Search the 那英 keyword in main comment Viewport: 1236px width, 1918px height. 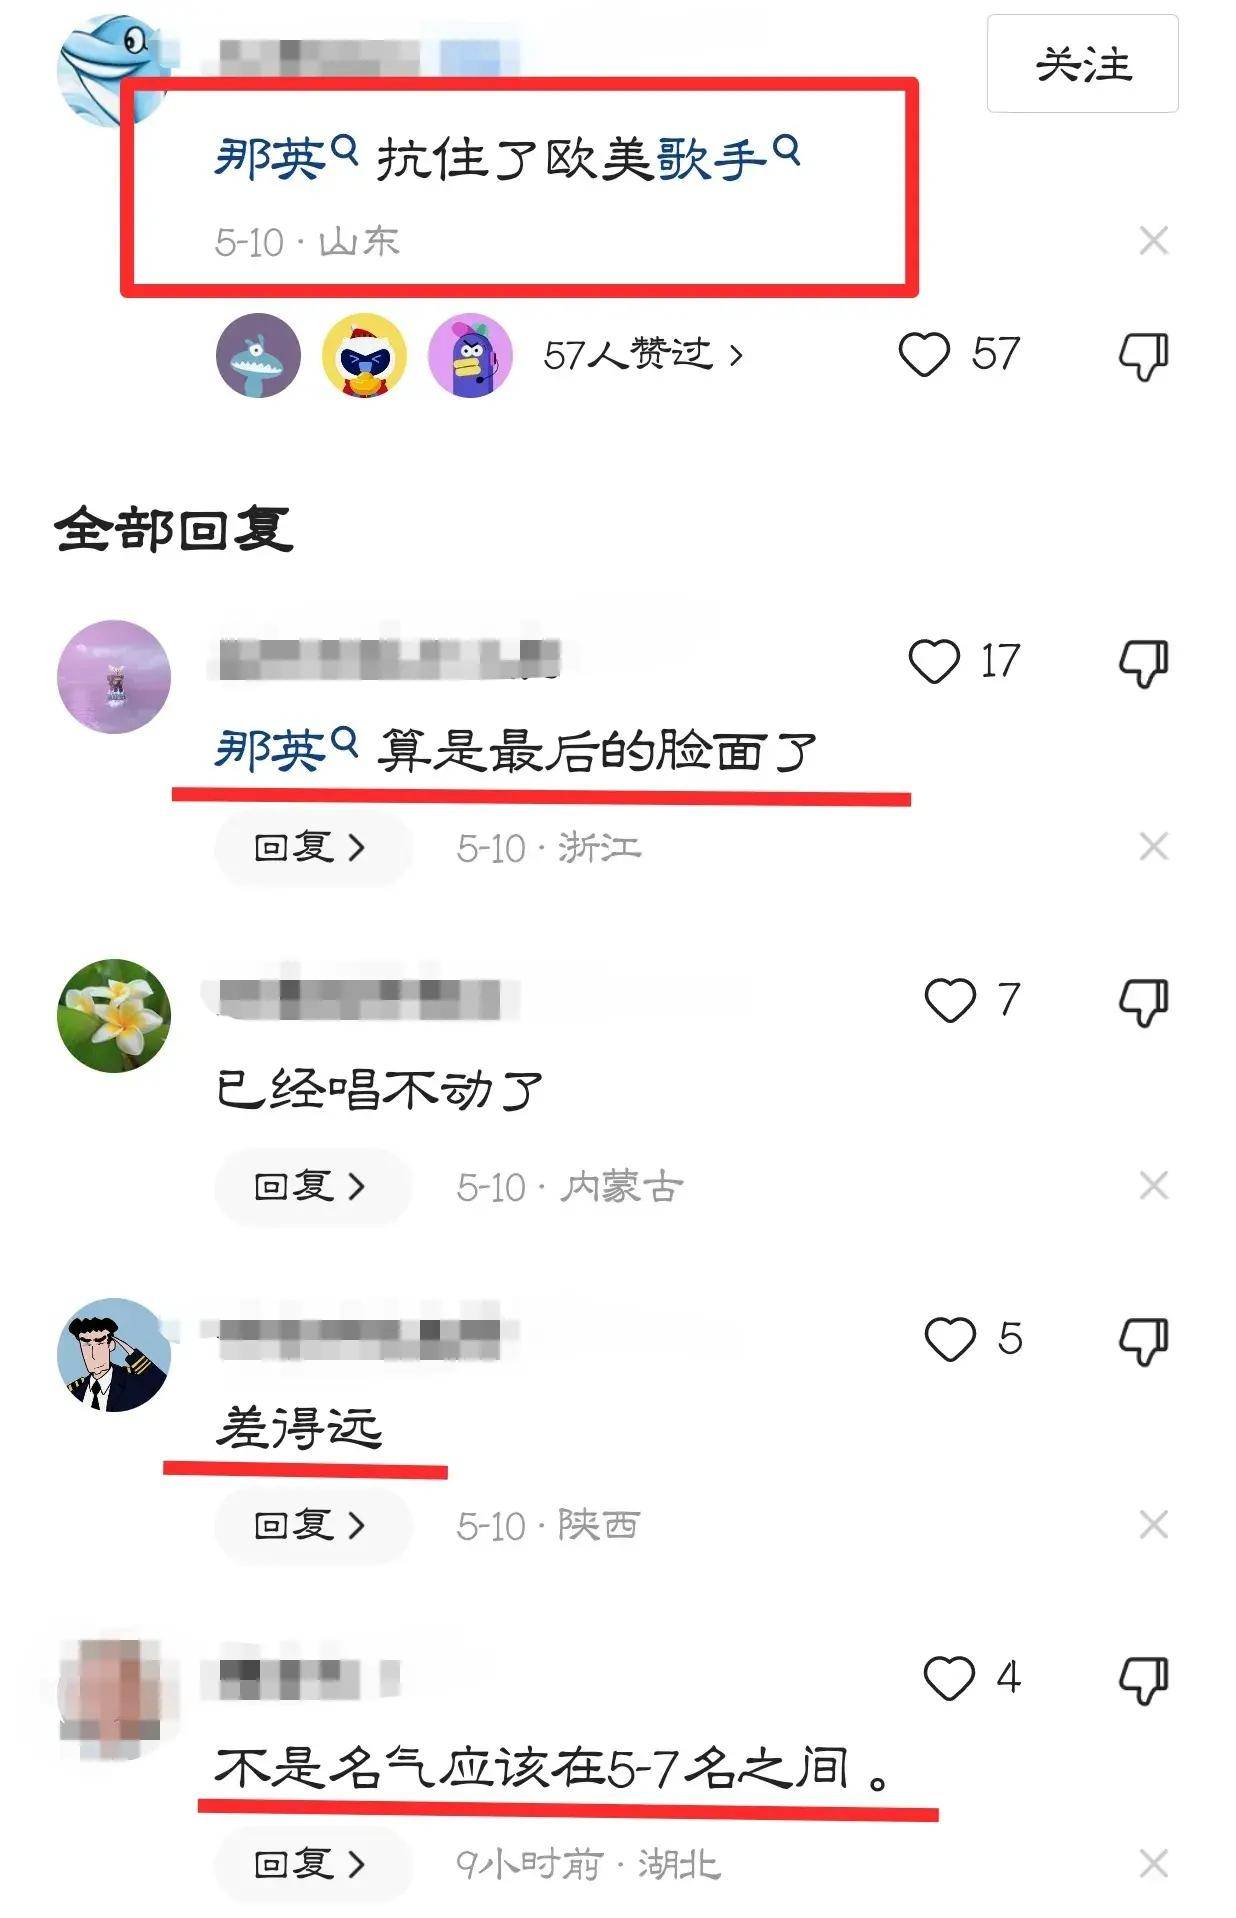pyautogui.click(x=285, y=158)
